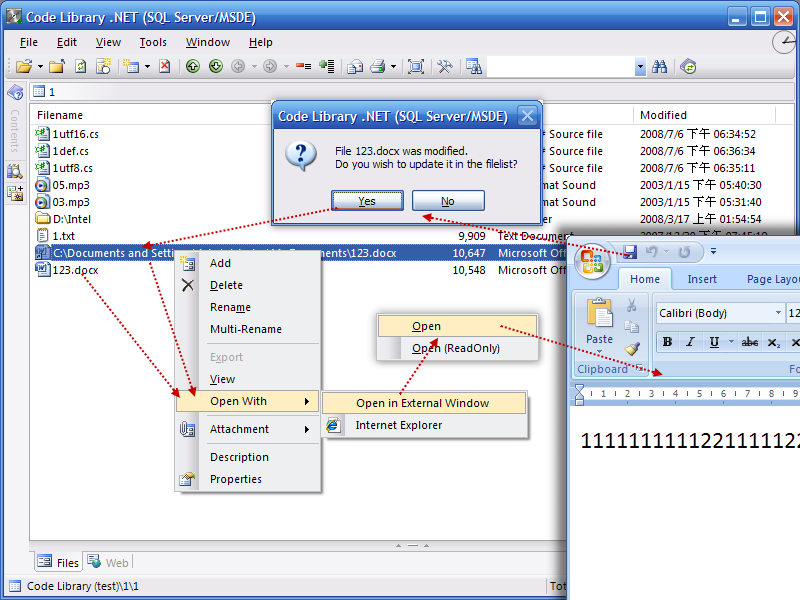Viewport: 800px width, 600px height.
Task: Open the search box dropdown arrow
Action: [x=640, y=66]
